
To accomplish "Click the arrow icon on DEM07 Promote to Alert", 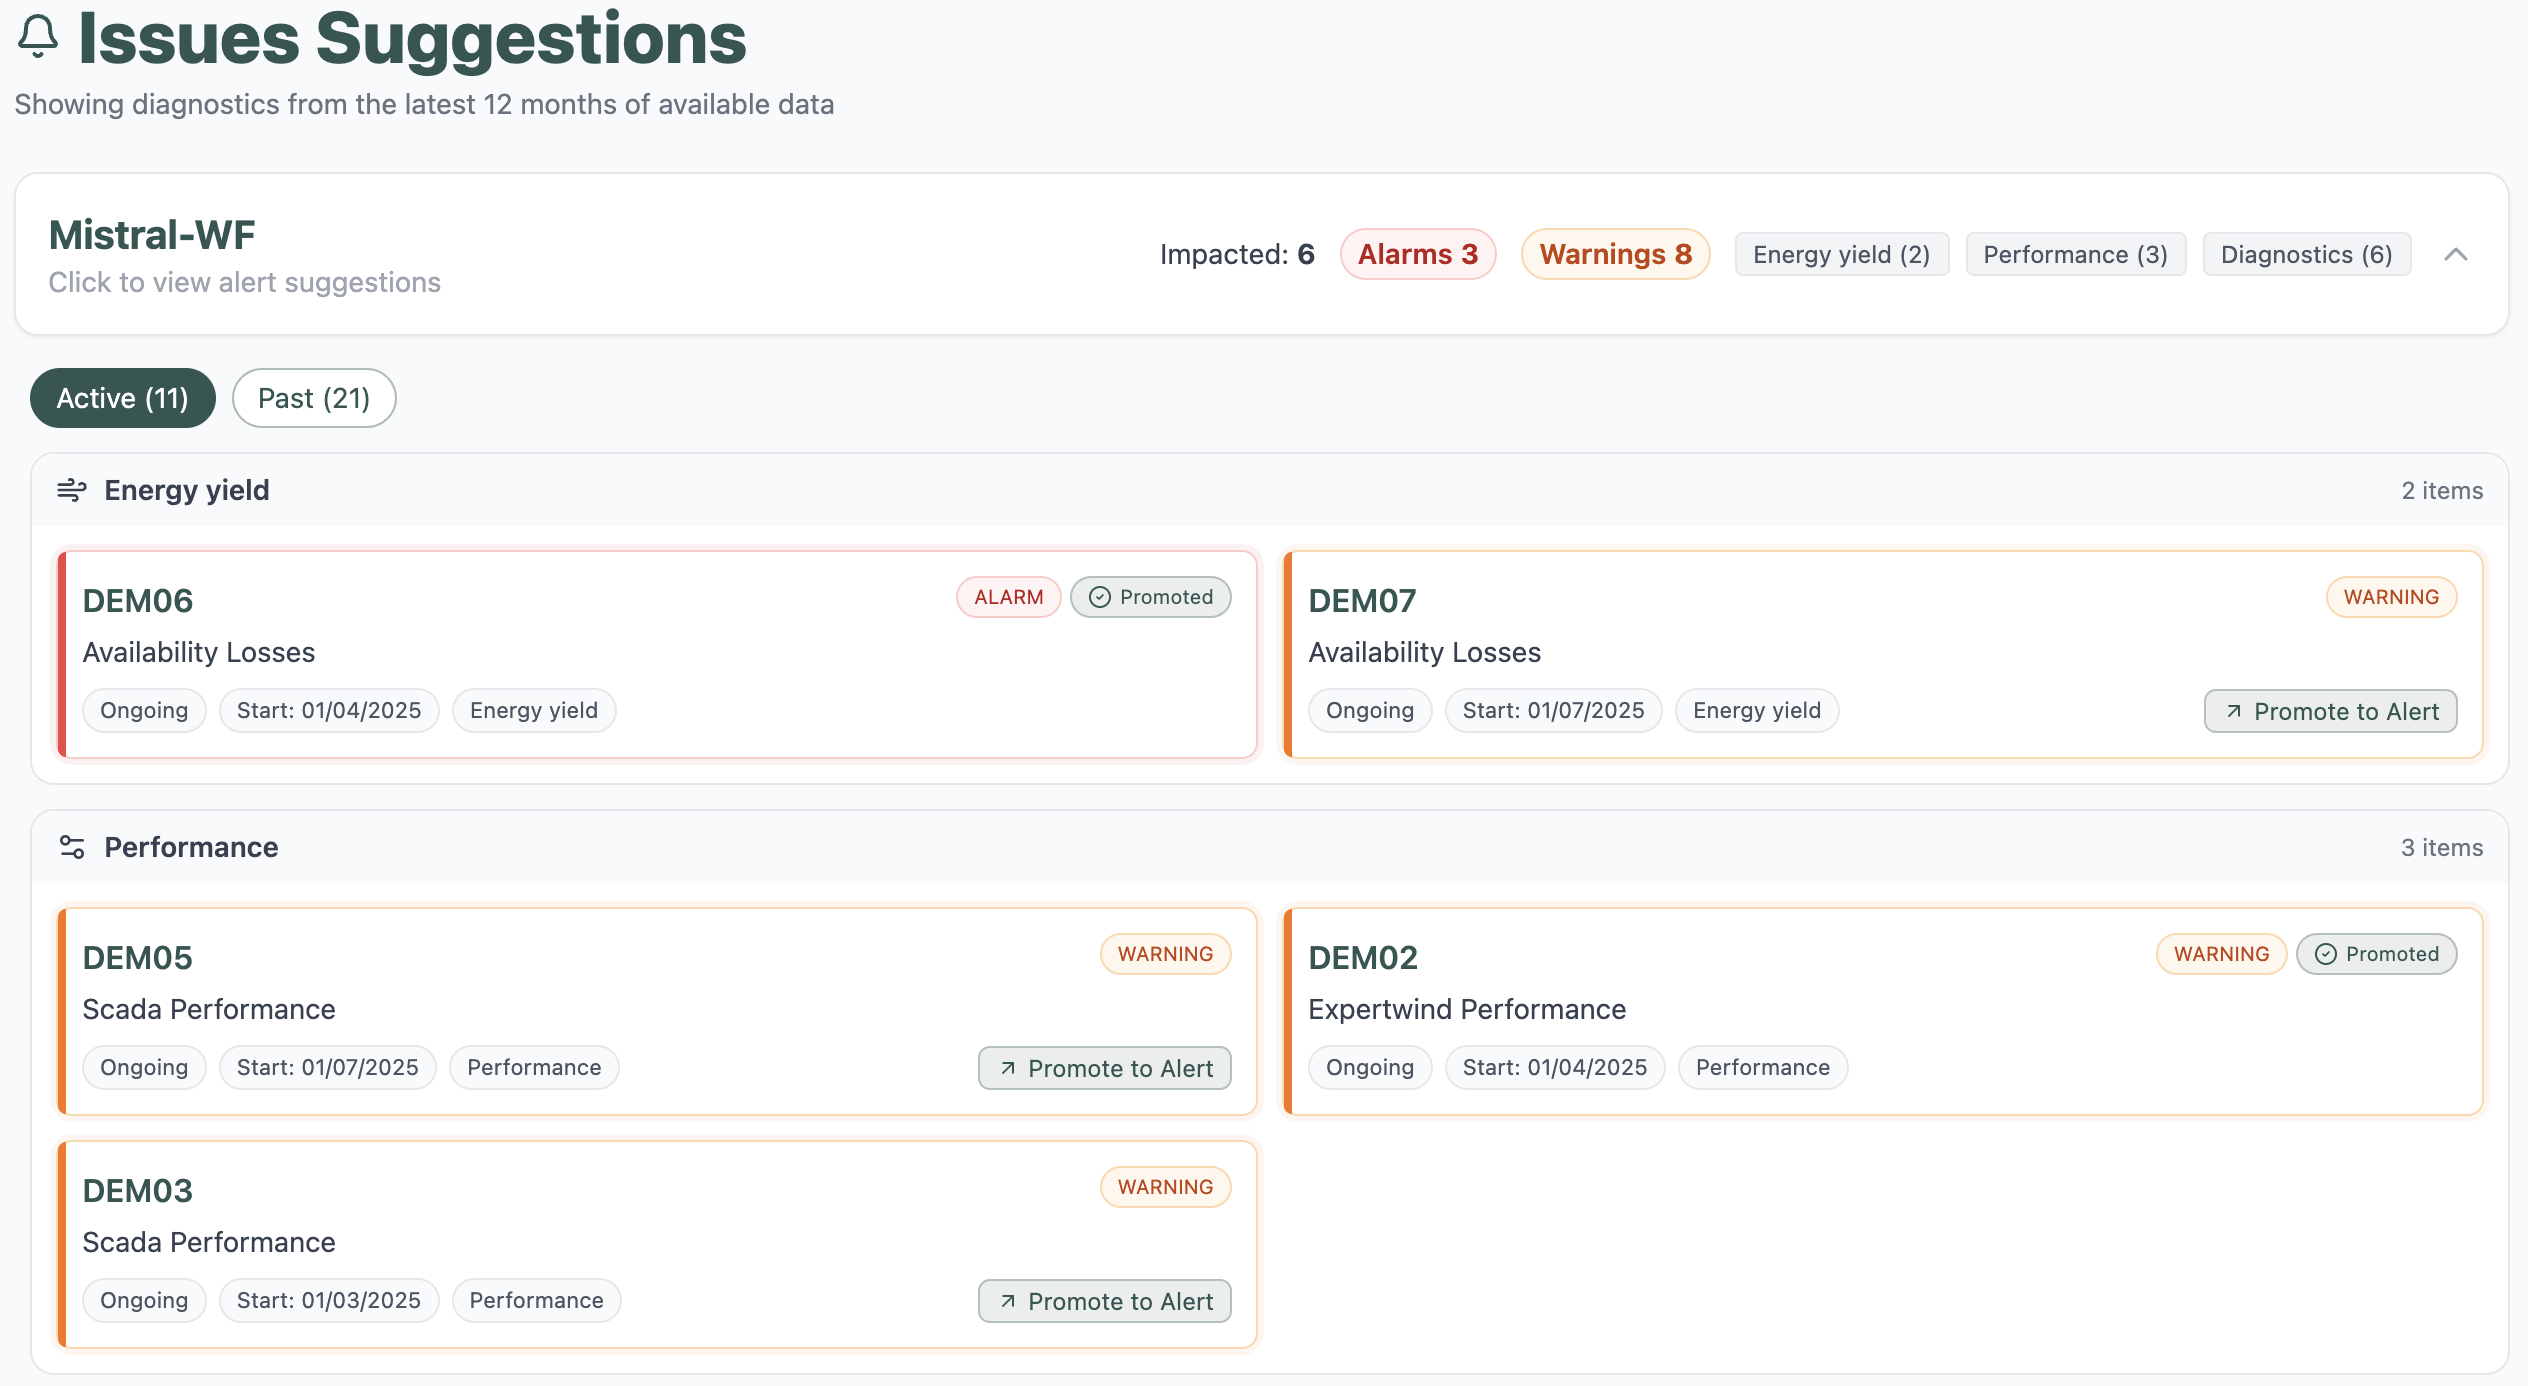I will (x=2234, y=711).
